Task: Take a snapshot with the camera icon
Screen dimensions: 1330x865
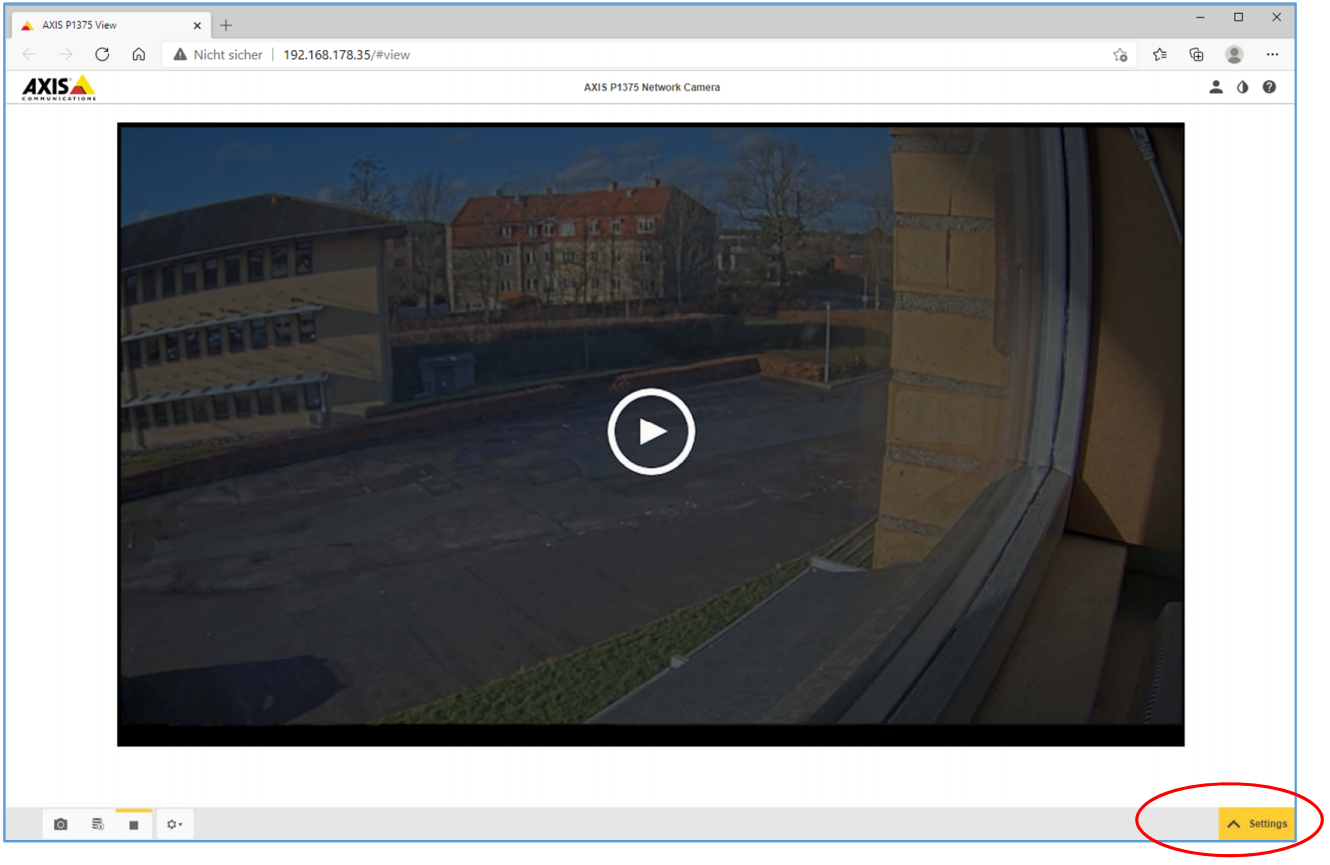Action: [61, 824]
